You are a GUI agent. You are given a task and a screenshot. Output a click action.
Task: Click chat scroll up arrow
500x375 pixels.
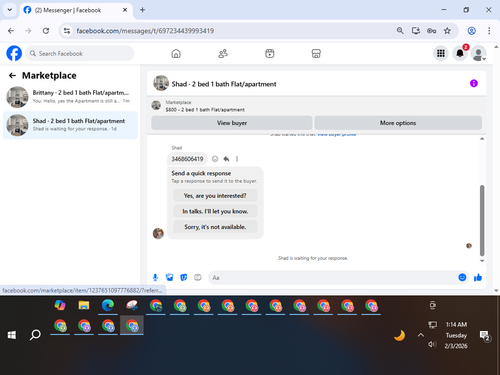click(482, 139)
